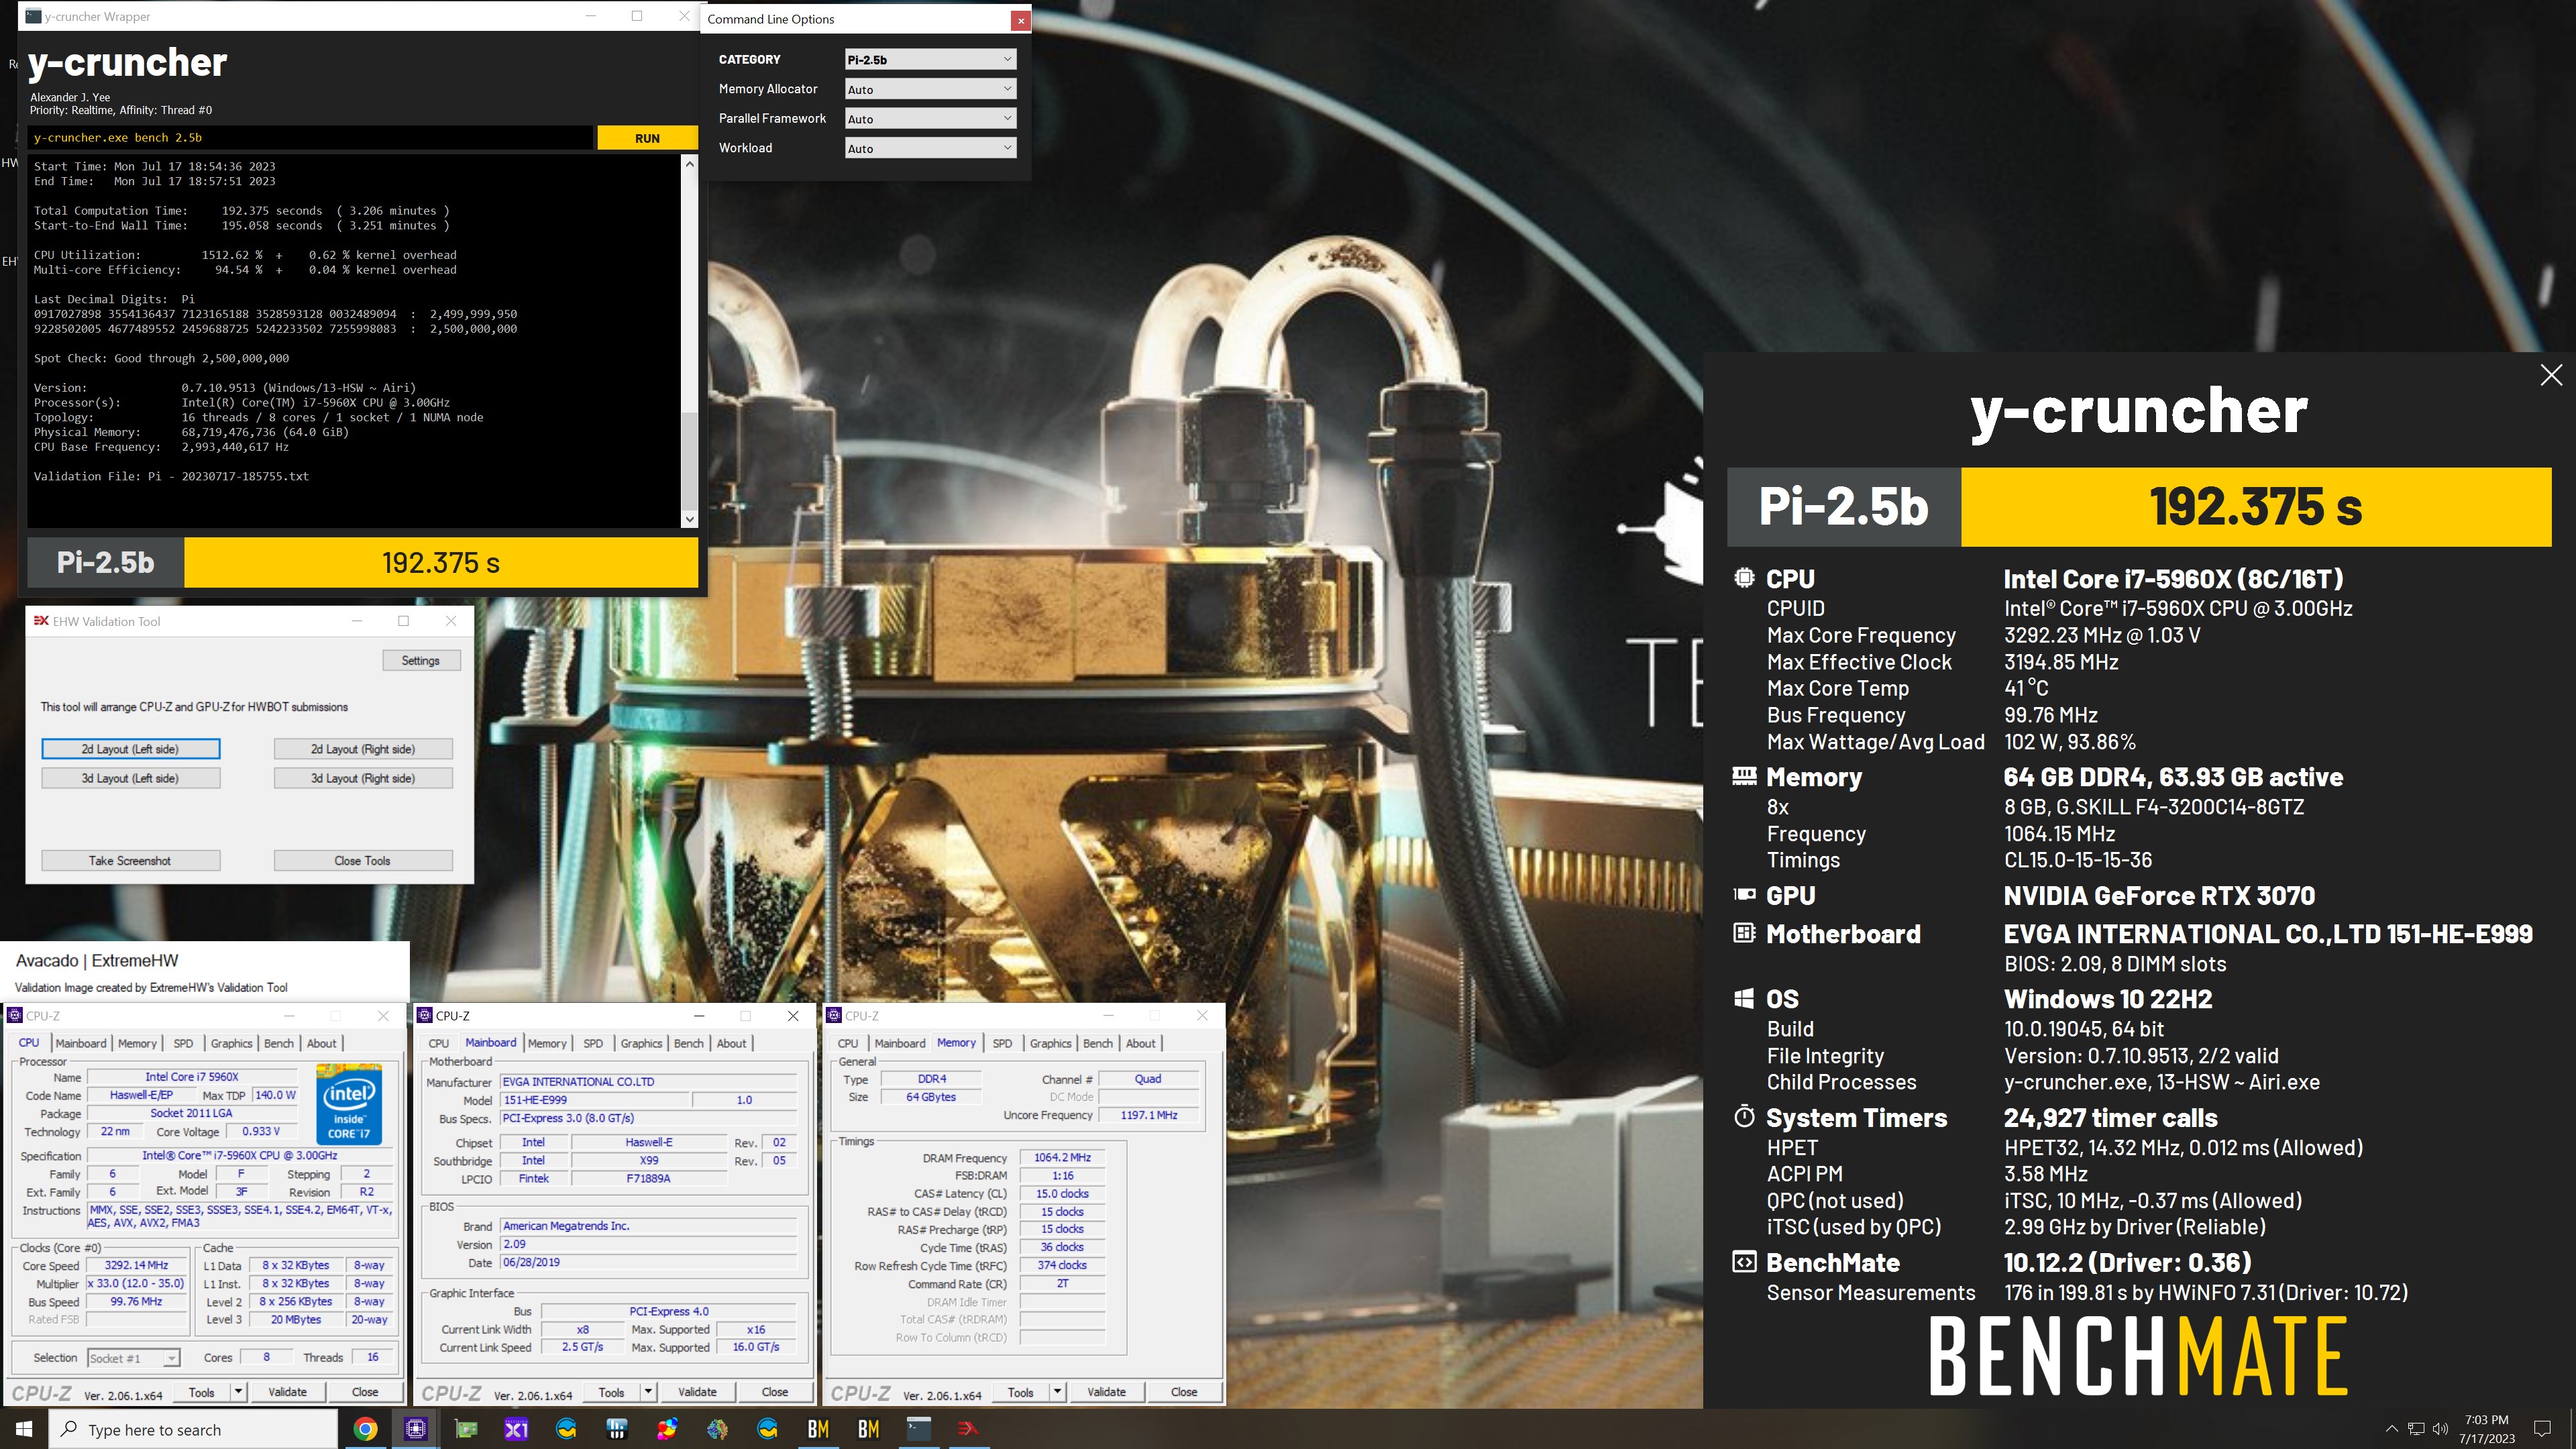The height and width of the screenshot is (1449, 2576).
Task: Expand Tools arrow in CPU-Z Memory window
Action: point(1057,1391)
